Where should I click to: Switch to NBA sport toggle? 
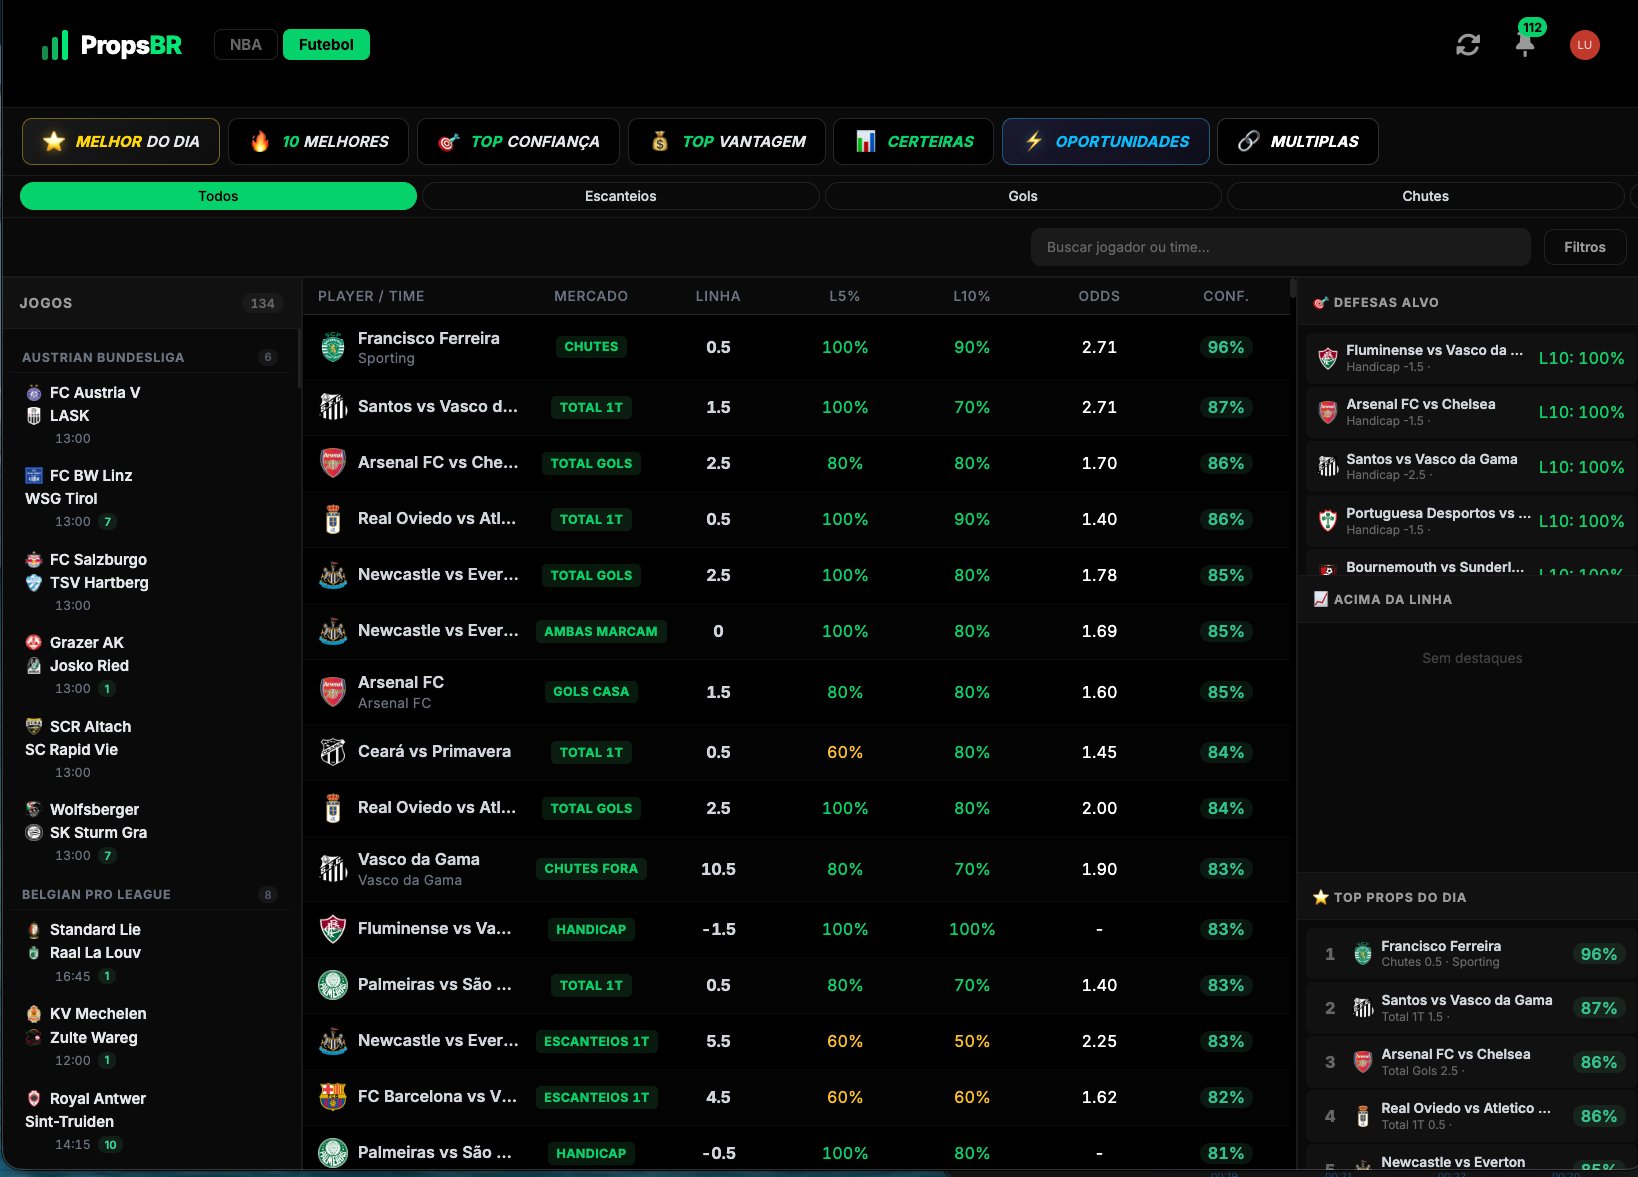click(245, 45)
